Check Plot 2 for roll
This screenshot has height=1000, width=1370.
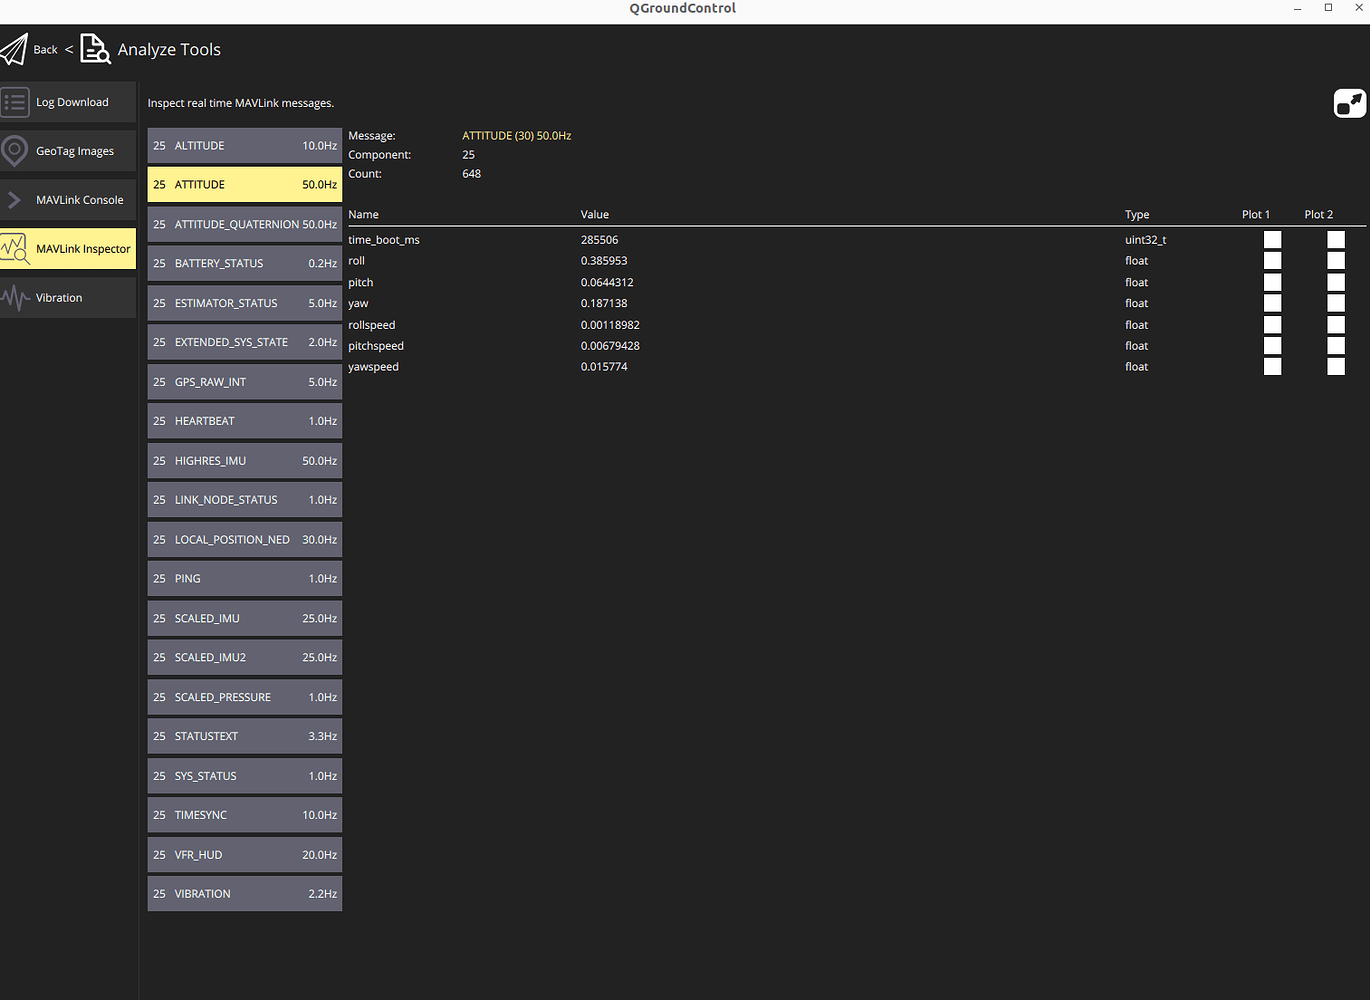click(x=1336, y=261)
